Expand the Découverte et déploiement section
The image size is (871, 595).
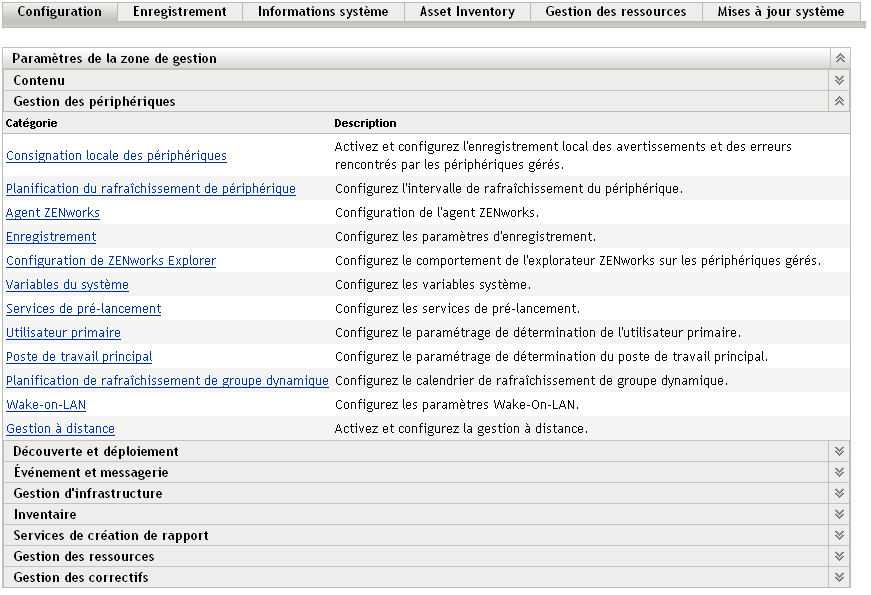tap(839, 451)
